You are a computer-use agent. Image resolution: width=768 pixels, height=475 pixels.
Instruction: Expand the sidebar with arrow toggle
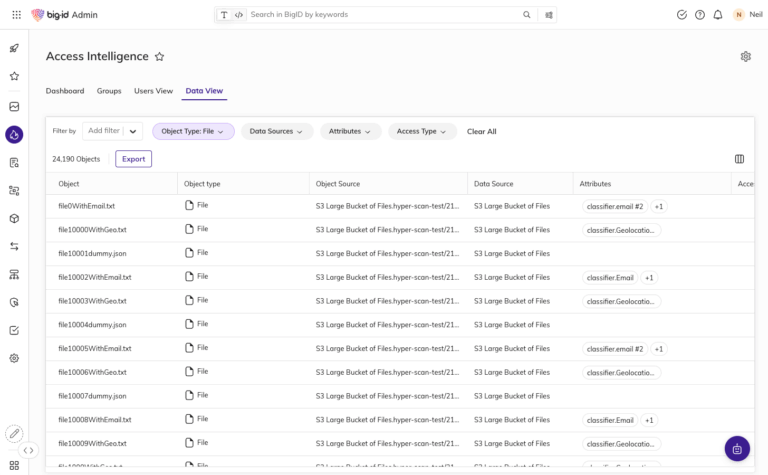coord(29,450)
